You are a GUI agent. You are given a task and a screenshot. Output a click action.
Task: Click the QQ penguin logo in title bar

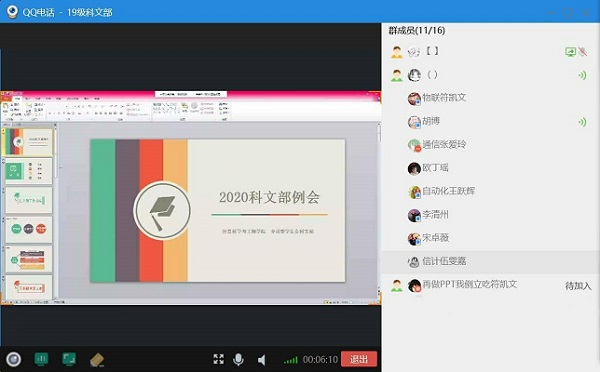[12, 11]
